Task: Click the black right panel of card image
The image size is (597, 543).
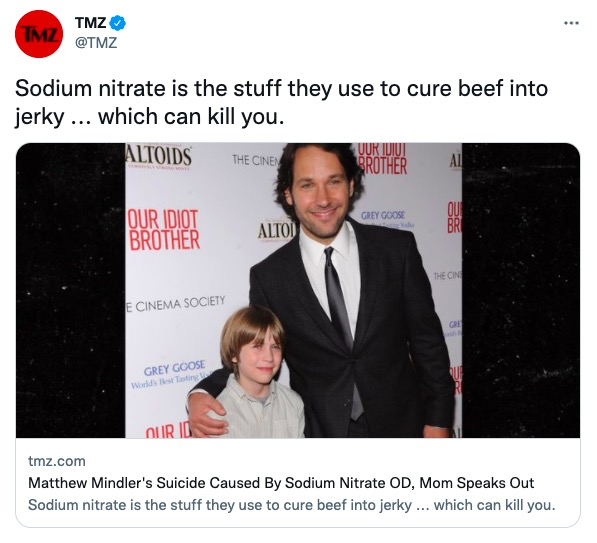Action: coord(521,291)
